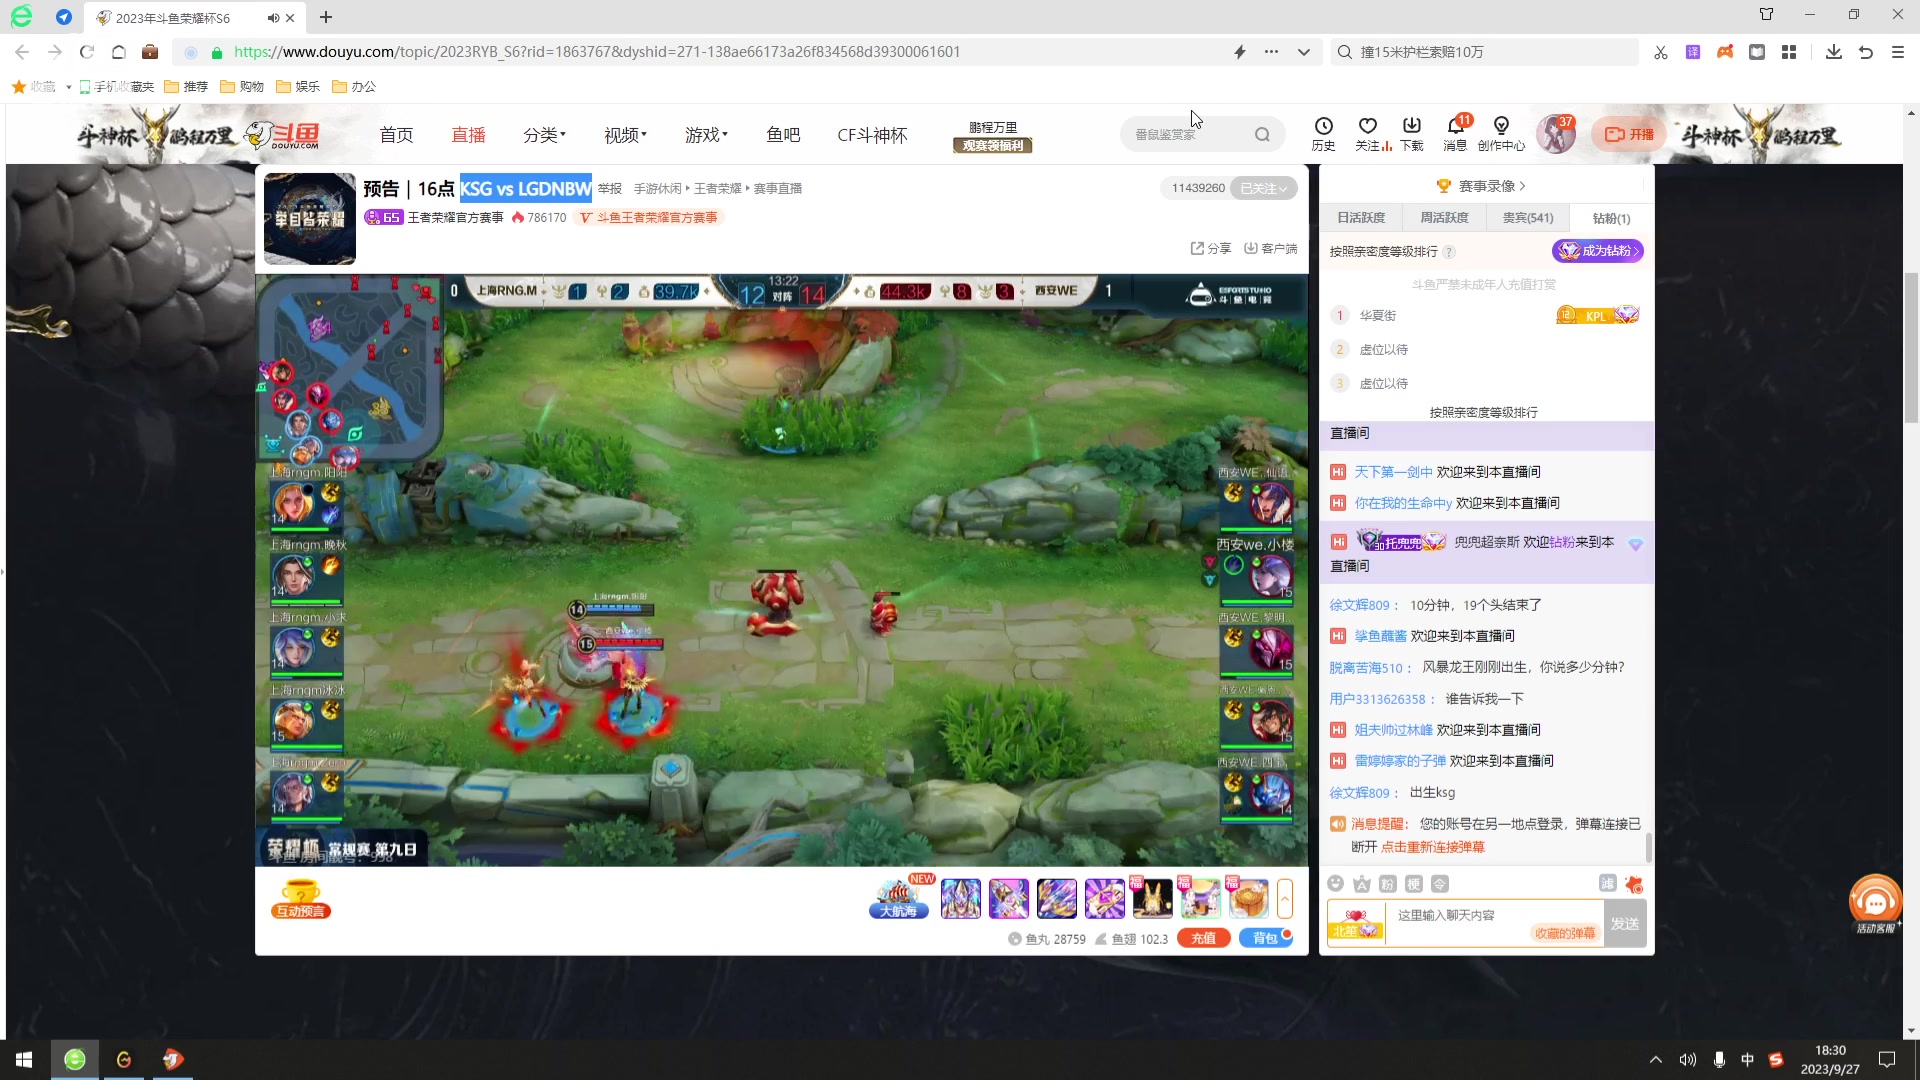
Task: Expand favorites 收藏 dropdown arrow
Action: click(x=68, y=87)
